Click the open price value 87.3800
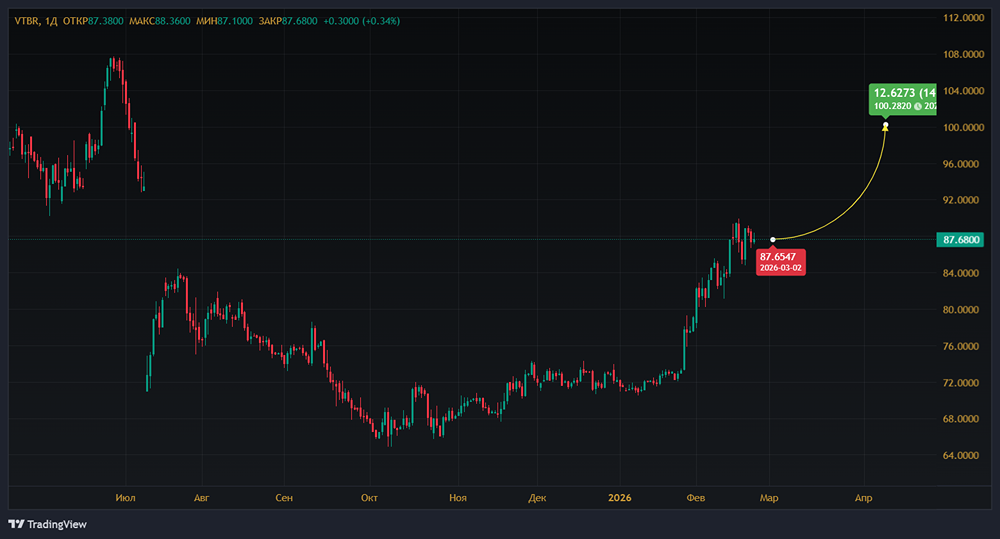 (x=106, y=21)
